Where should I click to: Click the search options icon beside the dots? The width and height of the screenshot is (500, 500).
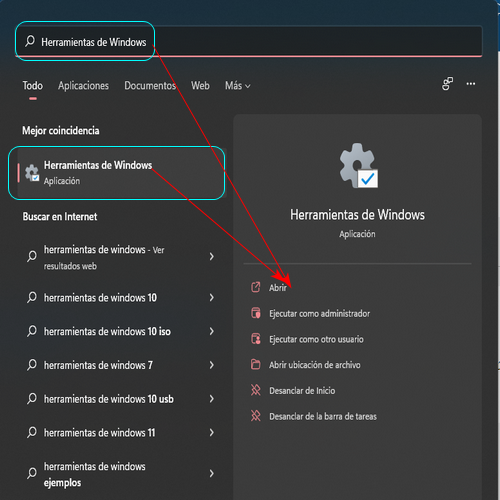click(447, 84)
